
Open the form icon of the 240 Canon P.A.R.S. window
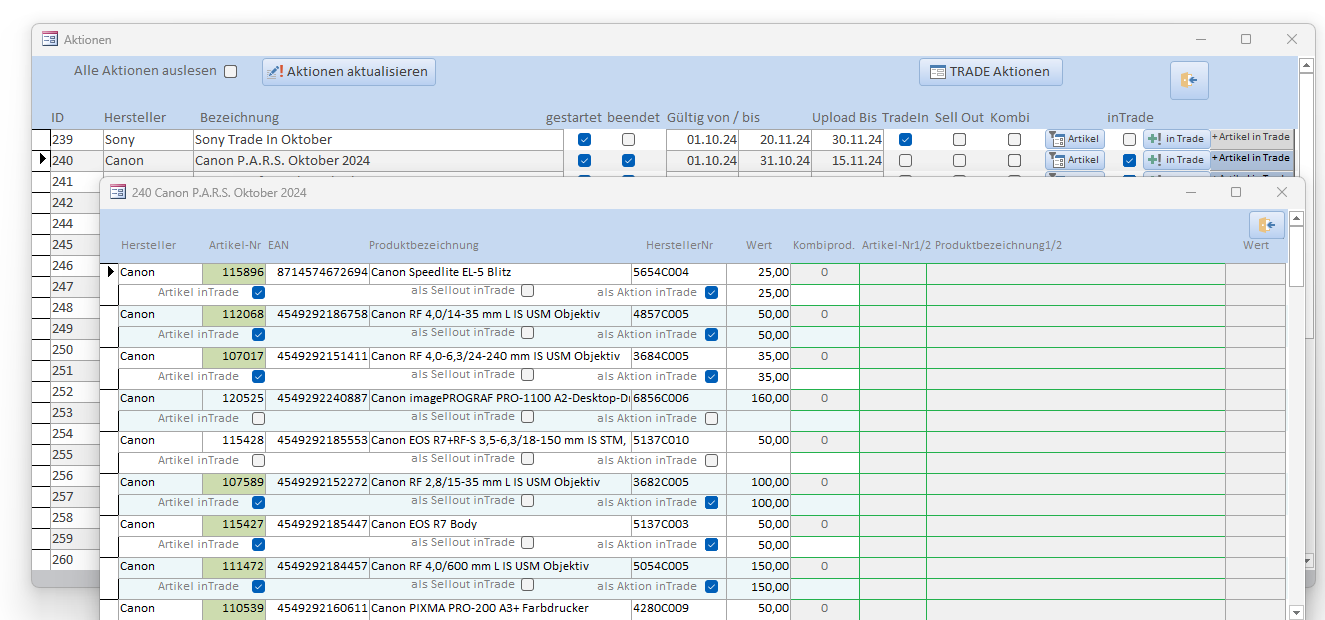[118, 192]
